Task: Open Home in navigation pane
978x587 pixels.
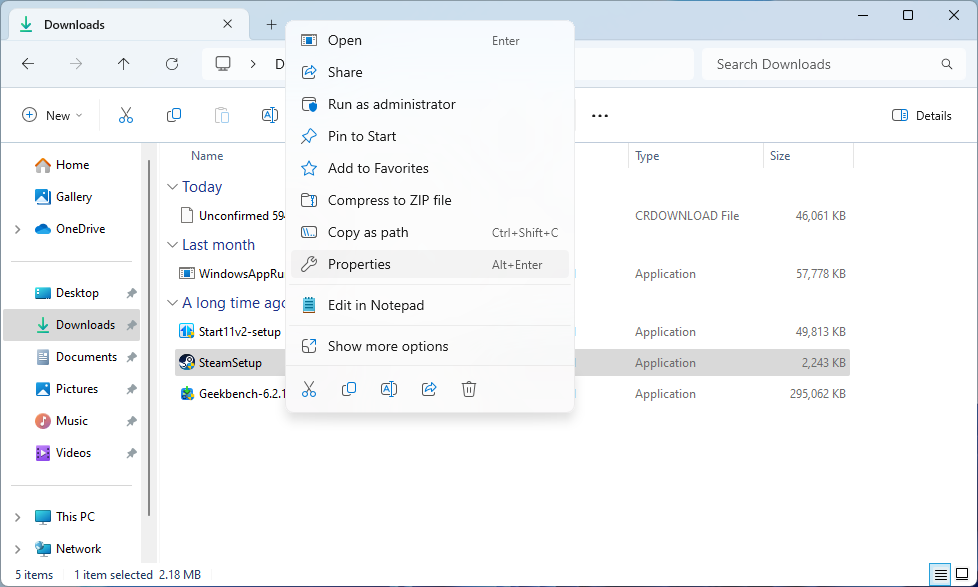Action: point(72,165)
